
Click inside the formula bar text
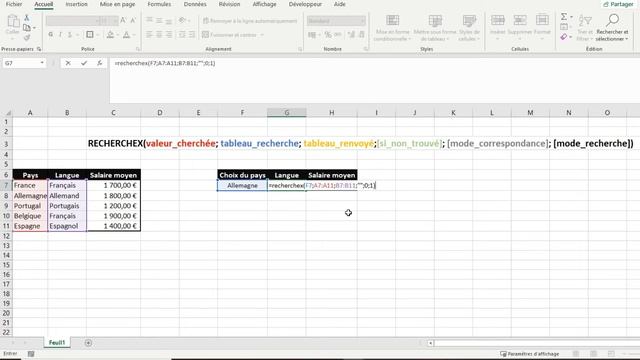tap(165, 63)
